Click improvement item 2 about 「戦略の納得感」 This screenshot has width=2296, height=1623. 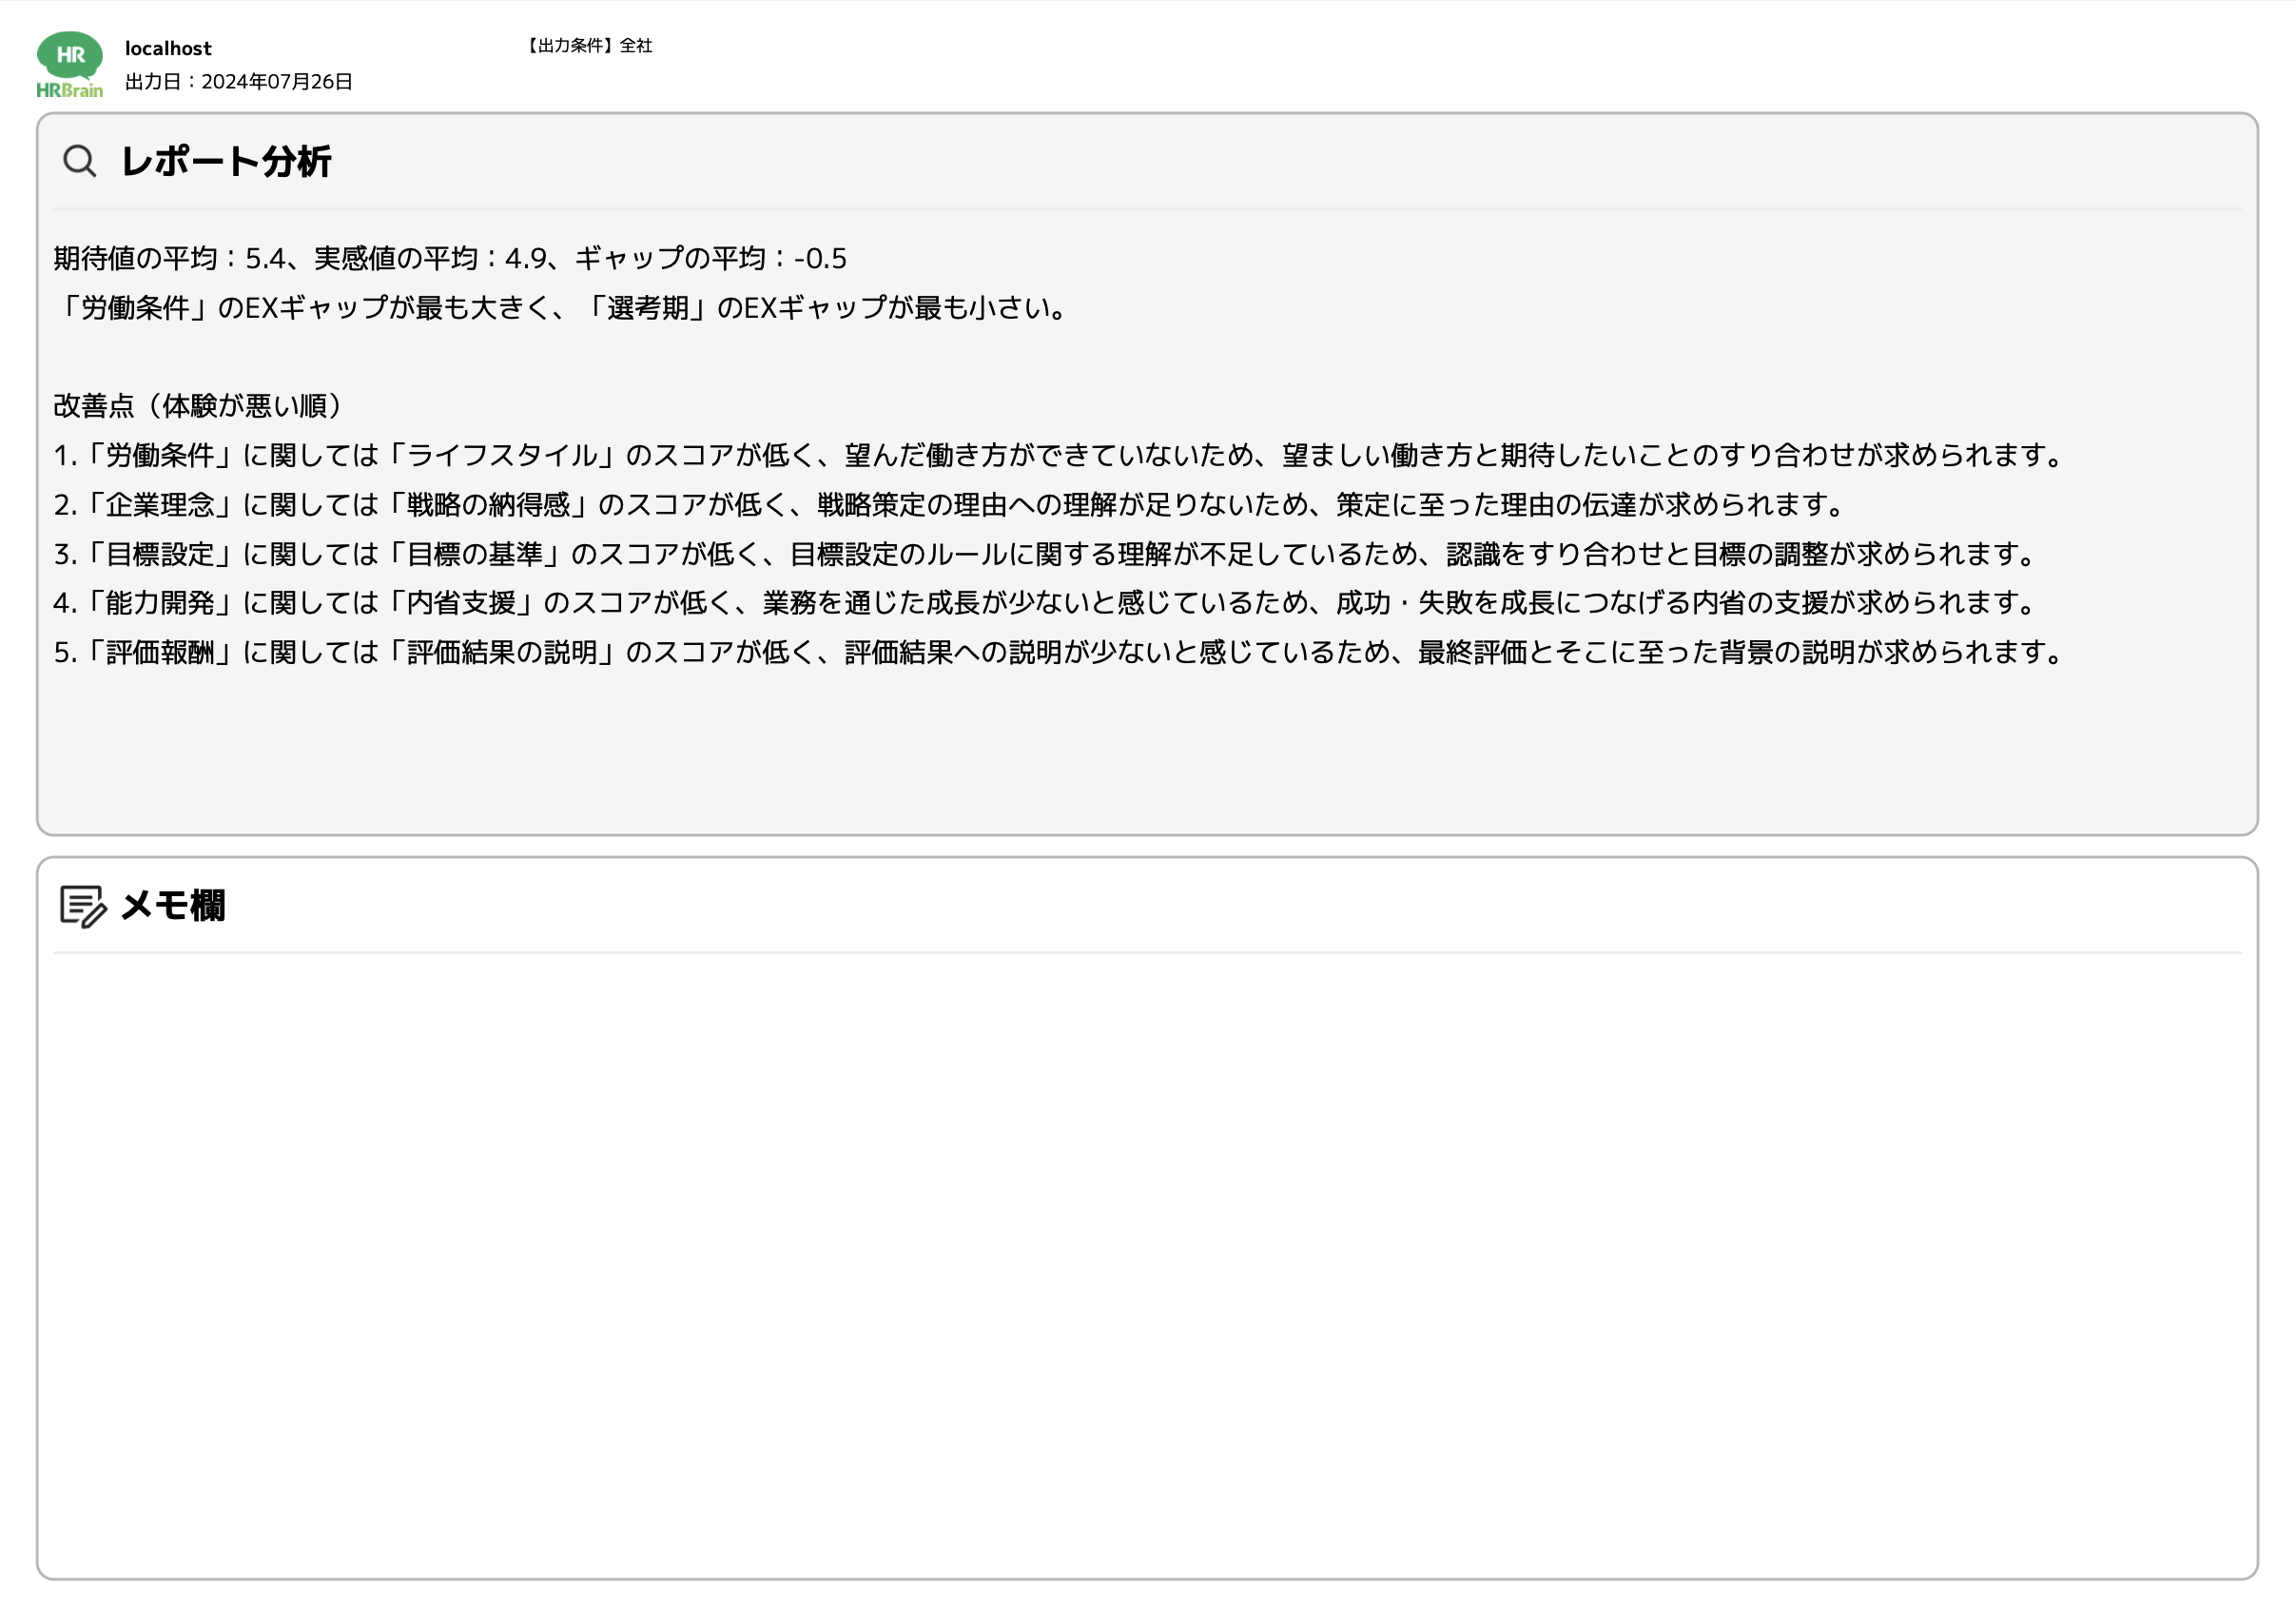pos(949,505)
